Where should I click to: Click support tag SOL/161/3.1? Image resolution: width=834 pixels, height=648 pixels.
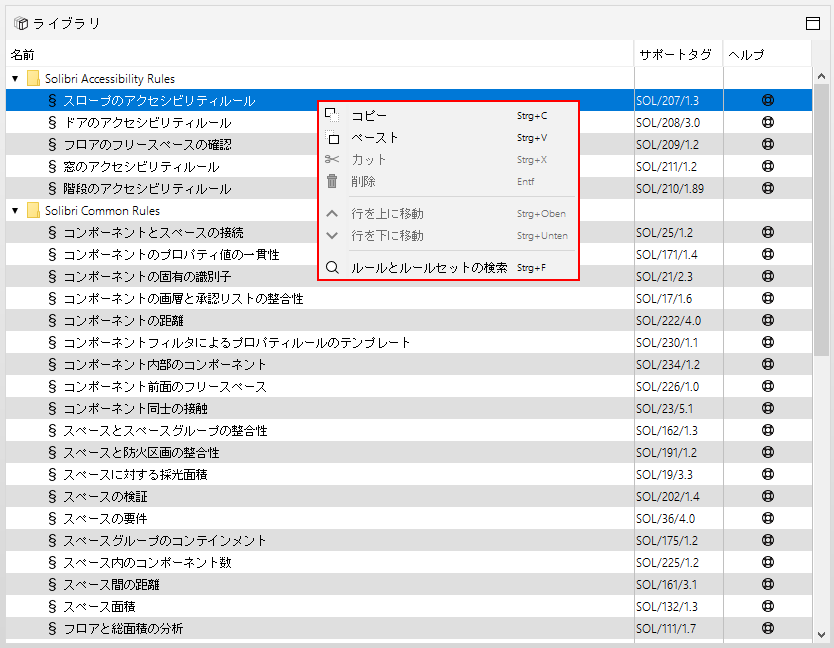666,585
